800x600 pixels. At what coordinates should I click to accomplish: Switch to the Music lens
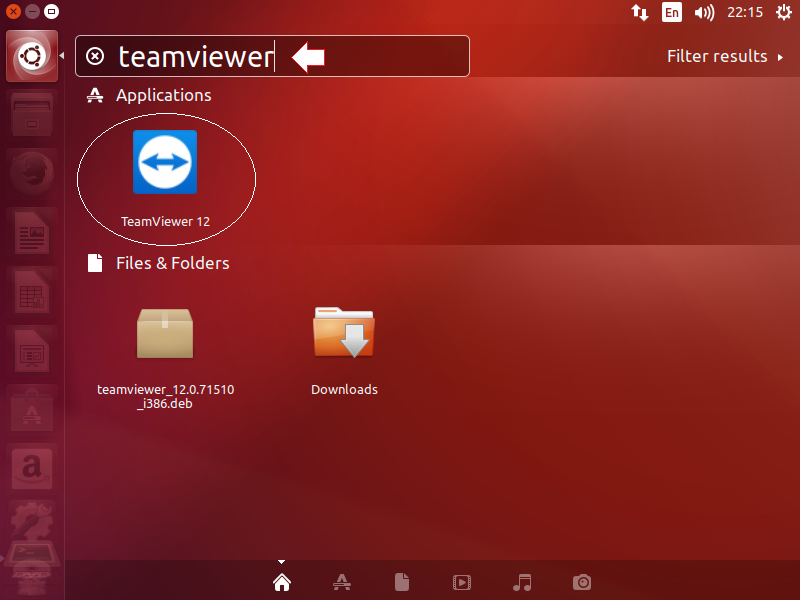(522, 582)
